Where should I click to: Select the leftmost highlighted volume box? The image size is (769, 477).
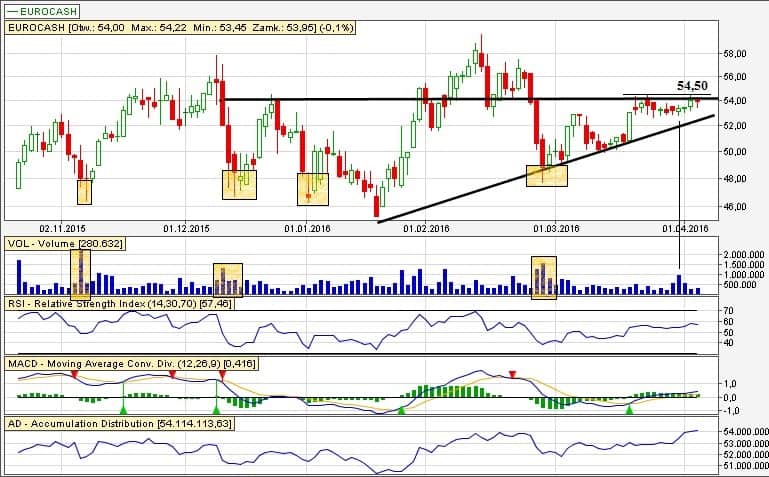coord(81,272)
